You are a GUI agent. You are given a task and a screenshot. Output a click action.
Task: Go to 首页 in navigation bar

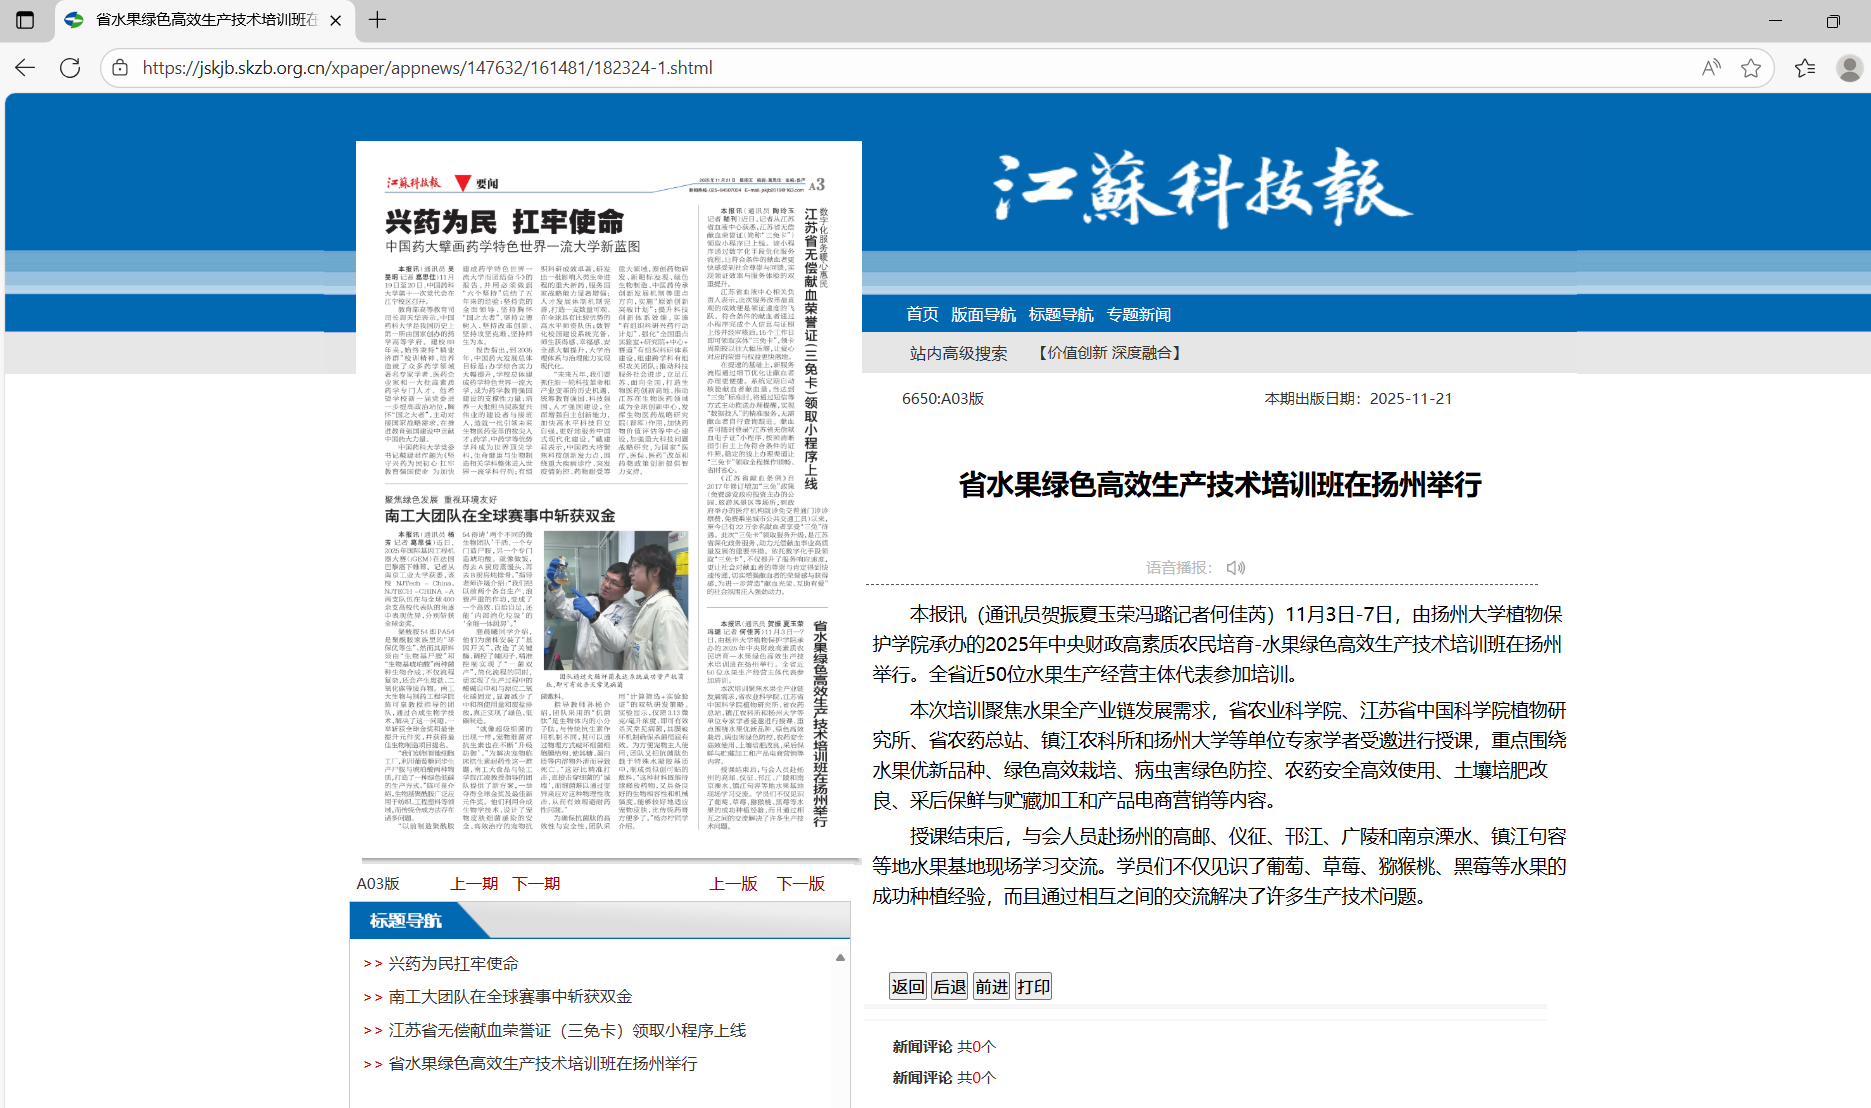coord(921,315)
